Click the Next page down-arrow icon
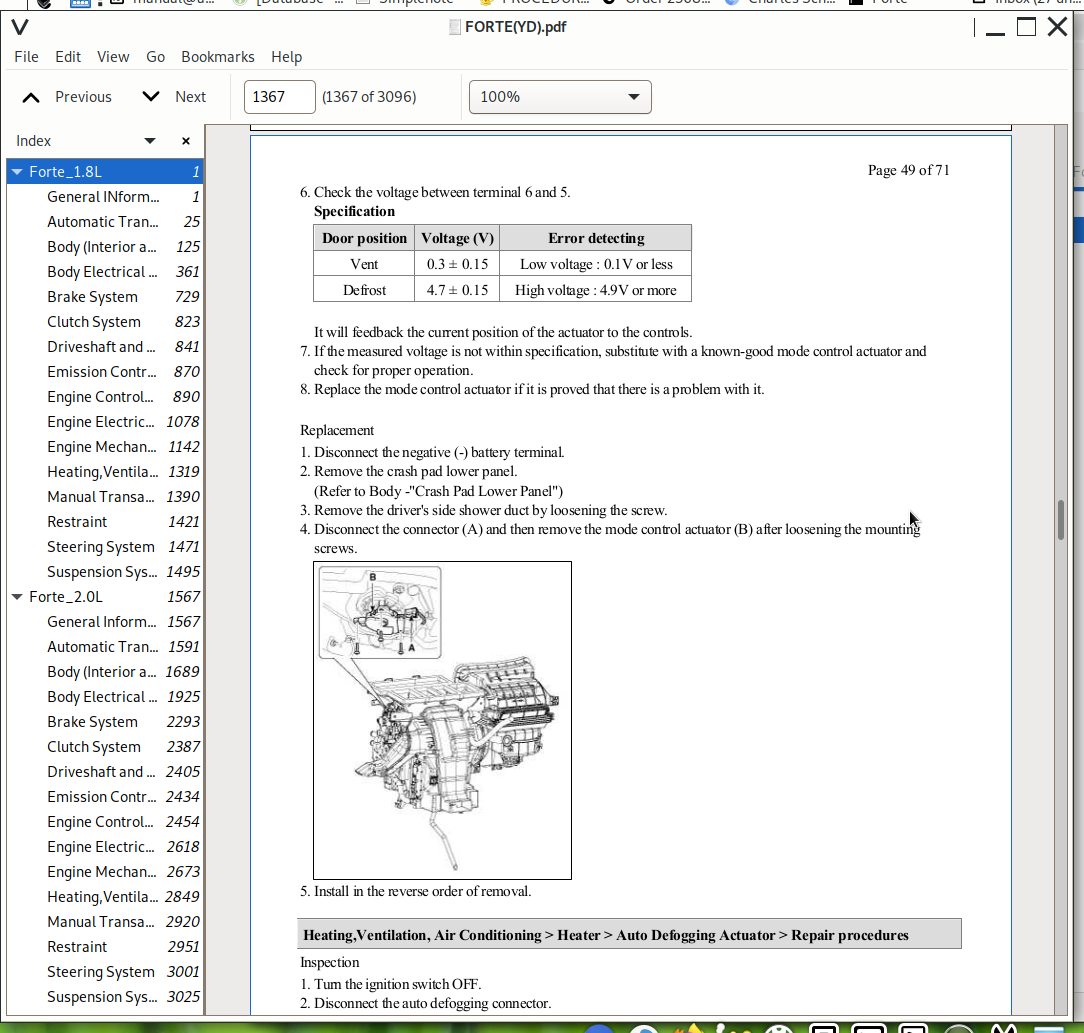This screenshot has height=1033, width=1084. (x=151, y=97)
